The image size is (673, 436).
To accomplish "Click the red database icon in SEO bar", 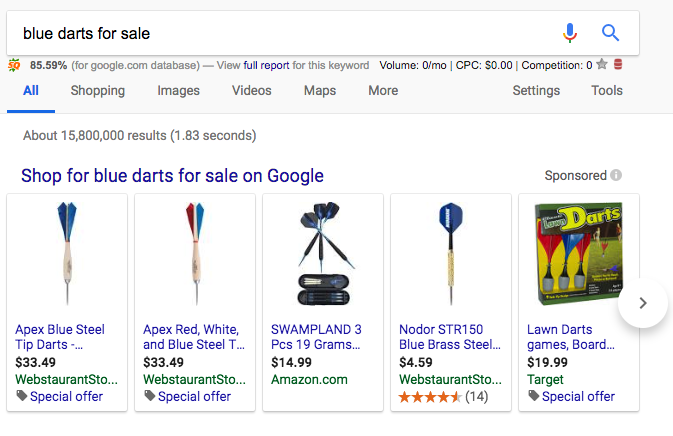I will tap(617, 65).
